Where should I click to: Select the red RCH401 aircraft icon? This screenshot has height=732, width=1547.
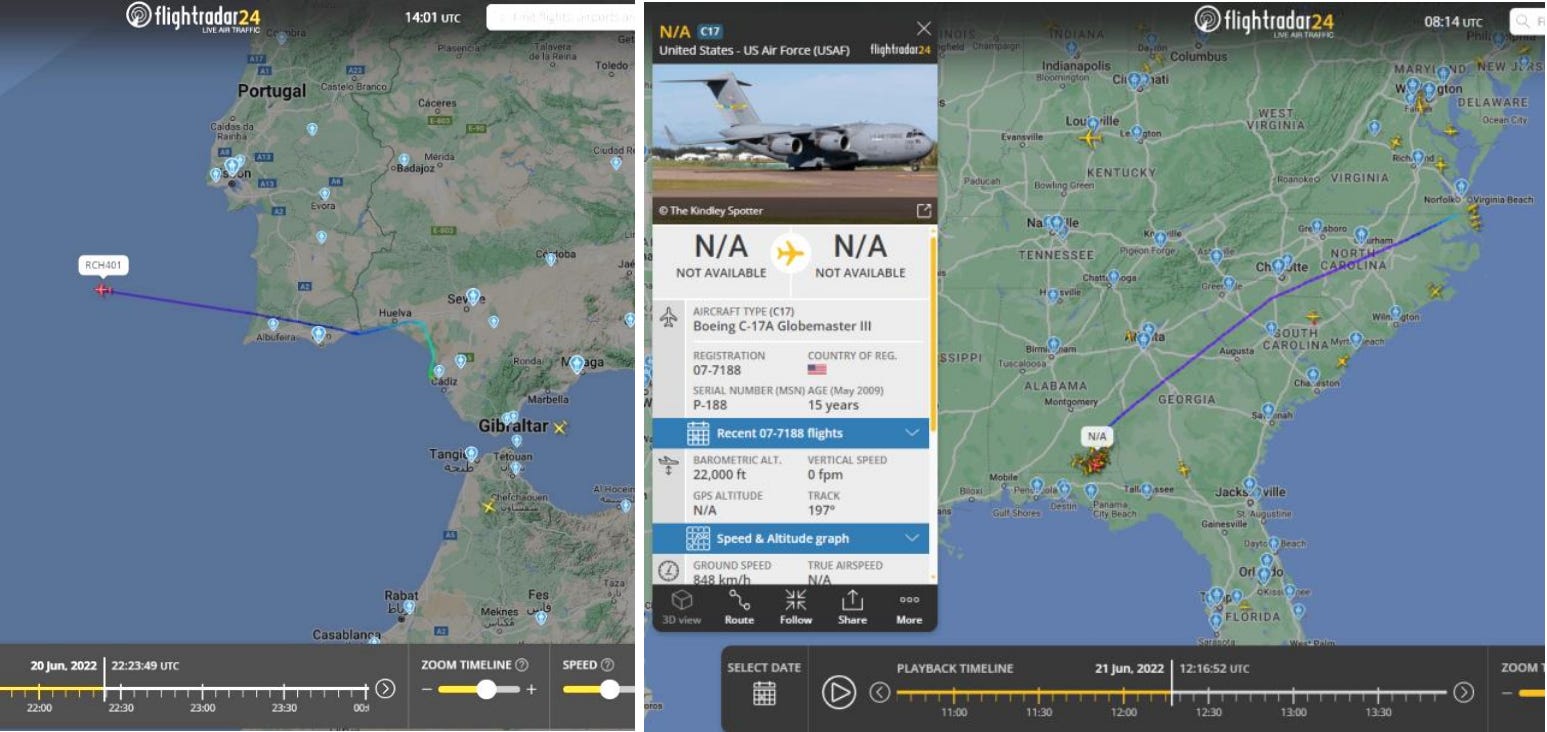coord(102,290)
